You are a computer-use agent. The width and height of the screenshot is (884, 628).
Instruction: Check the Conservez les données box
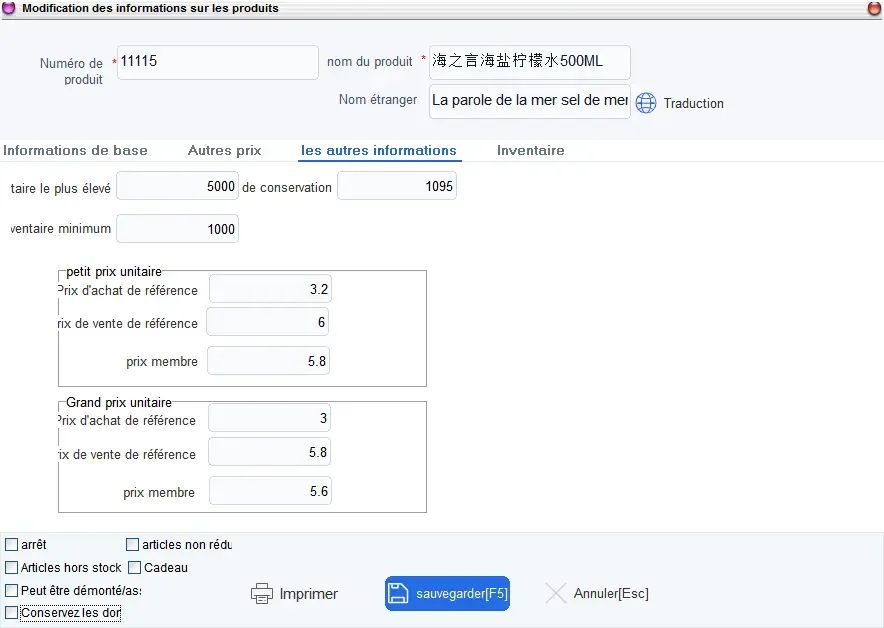[x=11, y=612]
